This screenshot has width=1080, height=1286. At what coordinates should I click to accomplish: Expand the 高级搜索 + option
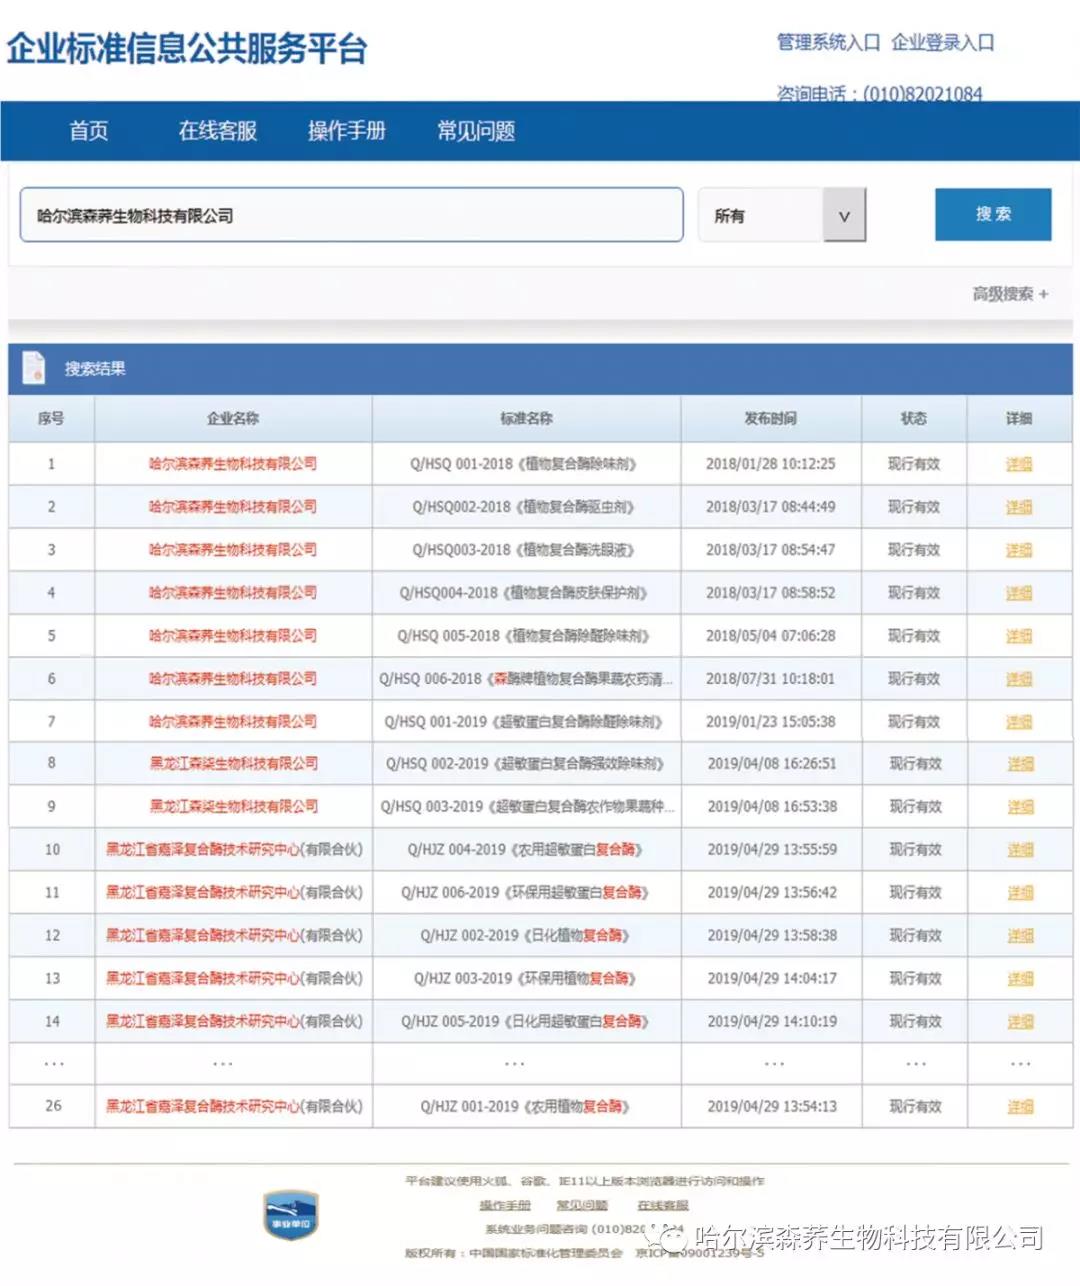pyautogui.click(x=1011, y=294)
